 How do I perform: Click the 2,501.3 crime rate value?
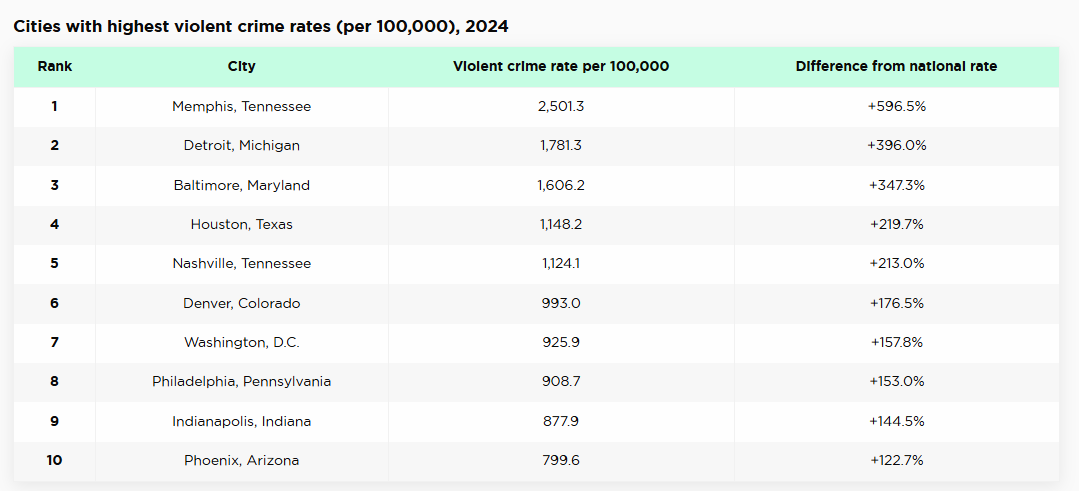coord(561,106)
